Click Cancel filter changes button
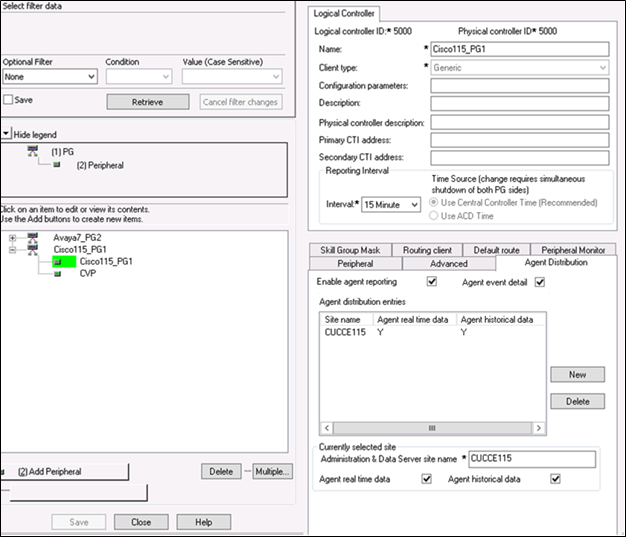Screen dimensions: 626x537 [x=241, y=102]
